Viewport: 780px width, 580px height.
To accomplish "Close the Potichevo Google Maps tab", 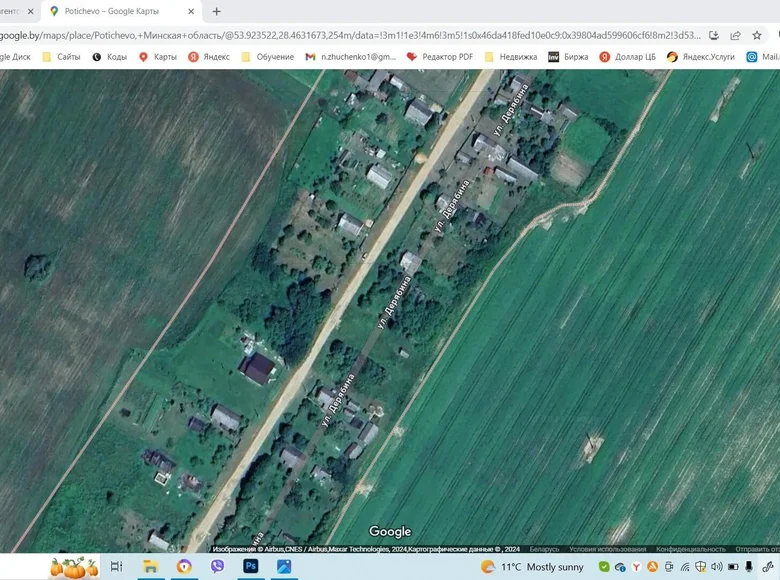I will [x=191, y=11].
